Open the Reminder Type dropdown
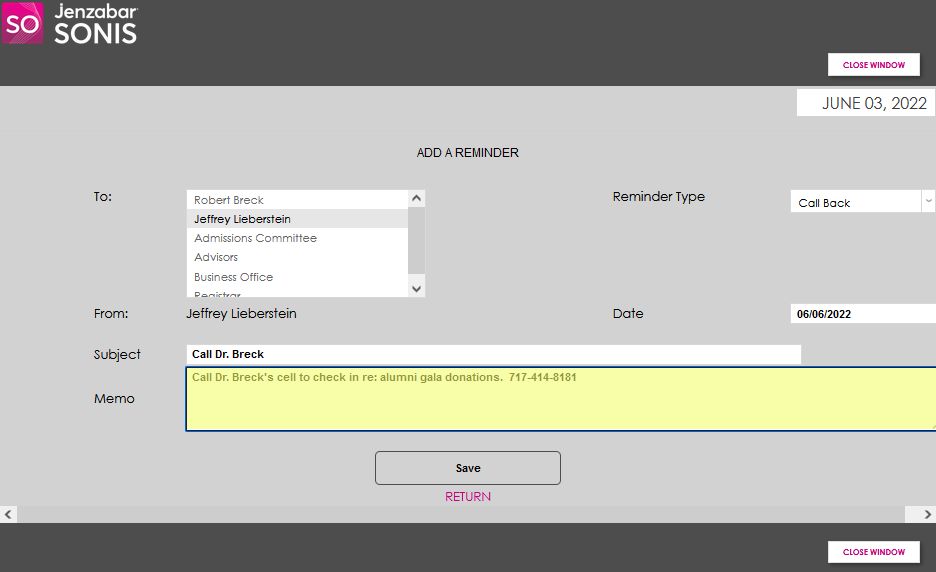This screenshot has height=572, width=936. tap(863, 202)
